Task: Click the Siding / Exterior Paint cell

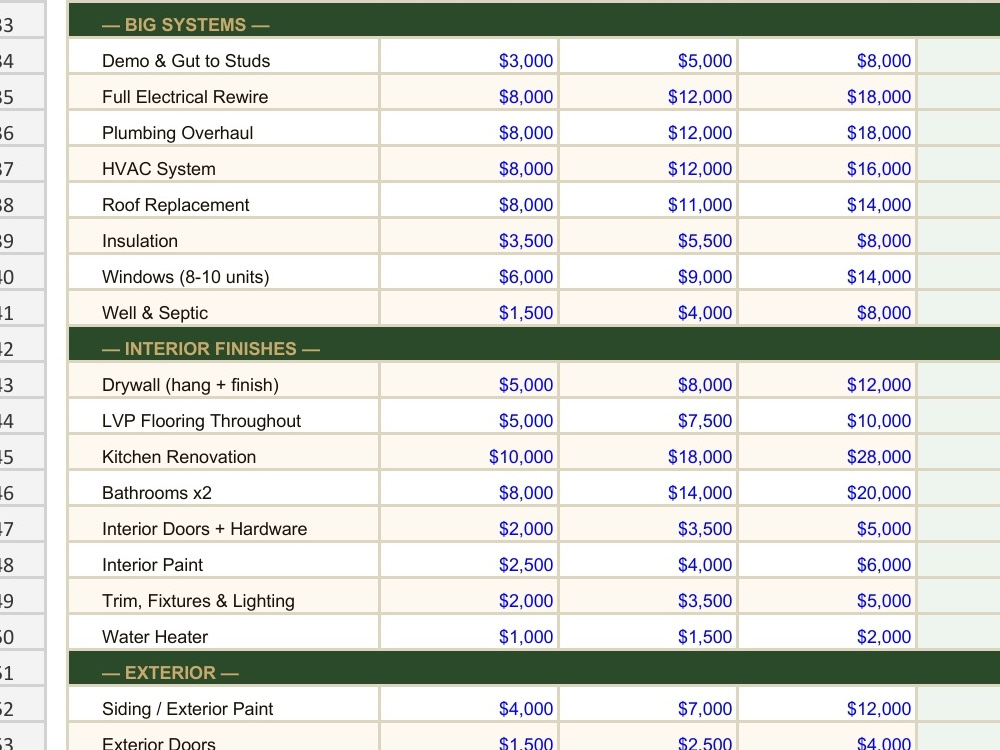Action: pyautogui.click(x=224, y=705)
